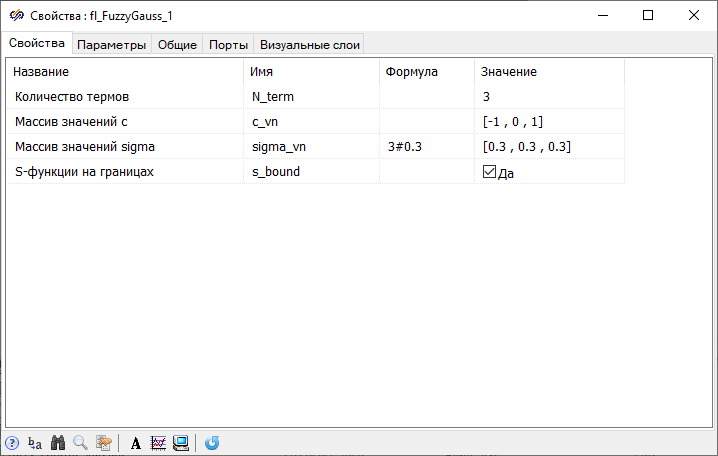Click the rename 'ba' icon in bottom toolbar

35,443
